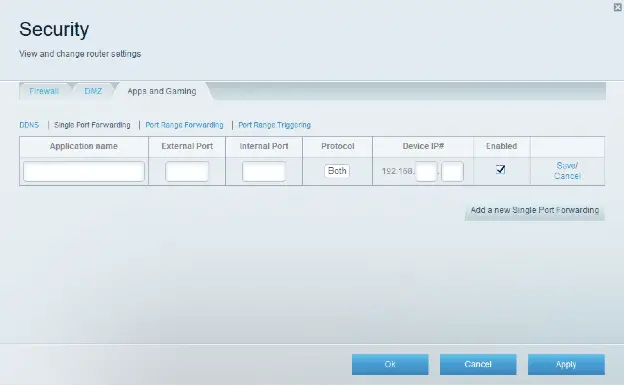The width and height of the screenshot is (624, 386).
Task: Save the port forwarding entry
Action: click(567, 166)
